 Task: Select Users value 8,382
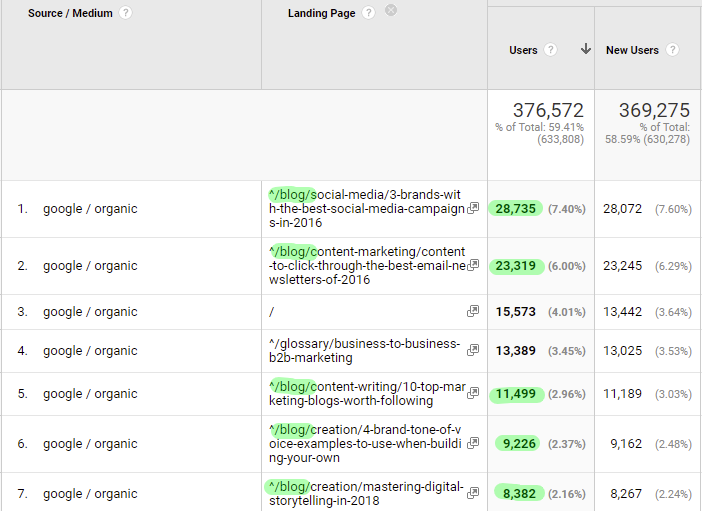point(519,494)
